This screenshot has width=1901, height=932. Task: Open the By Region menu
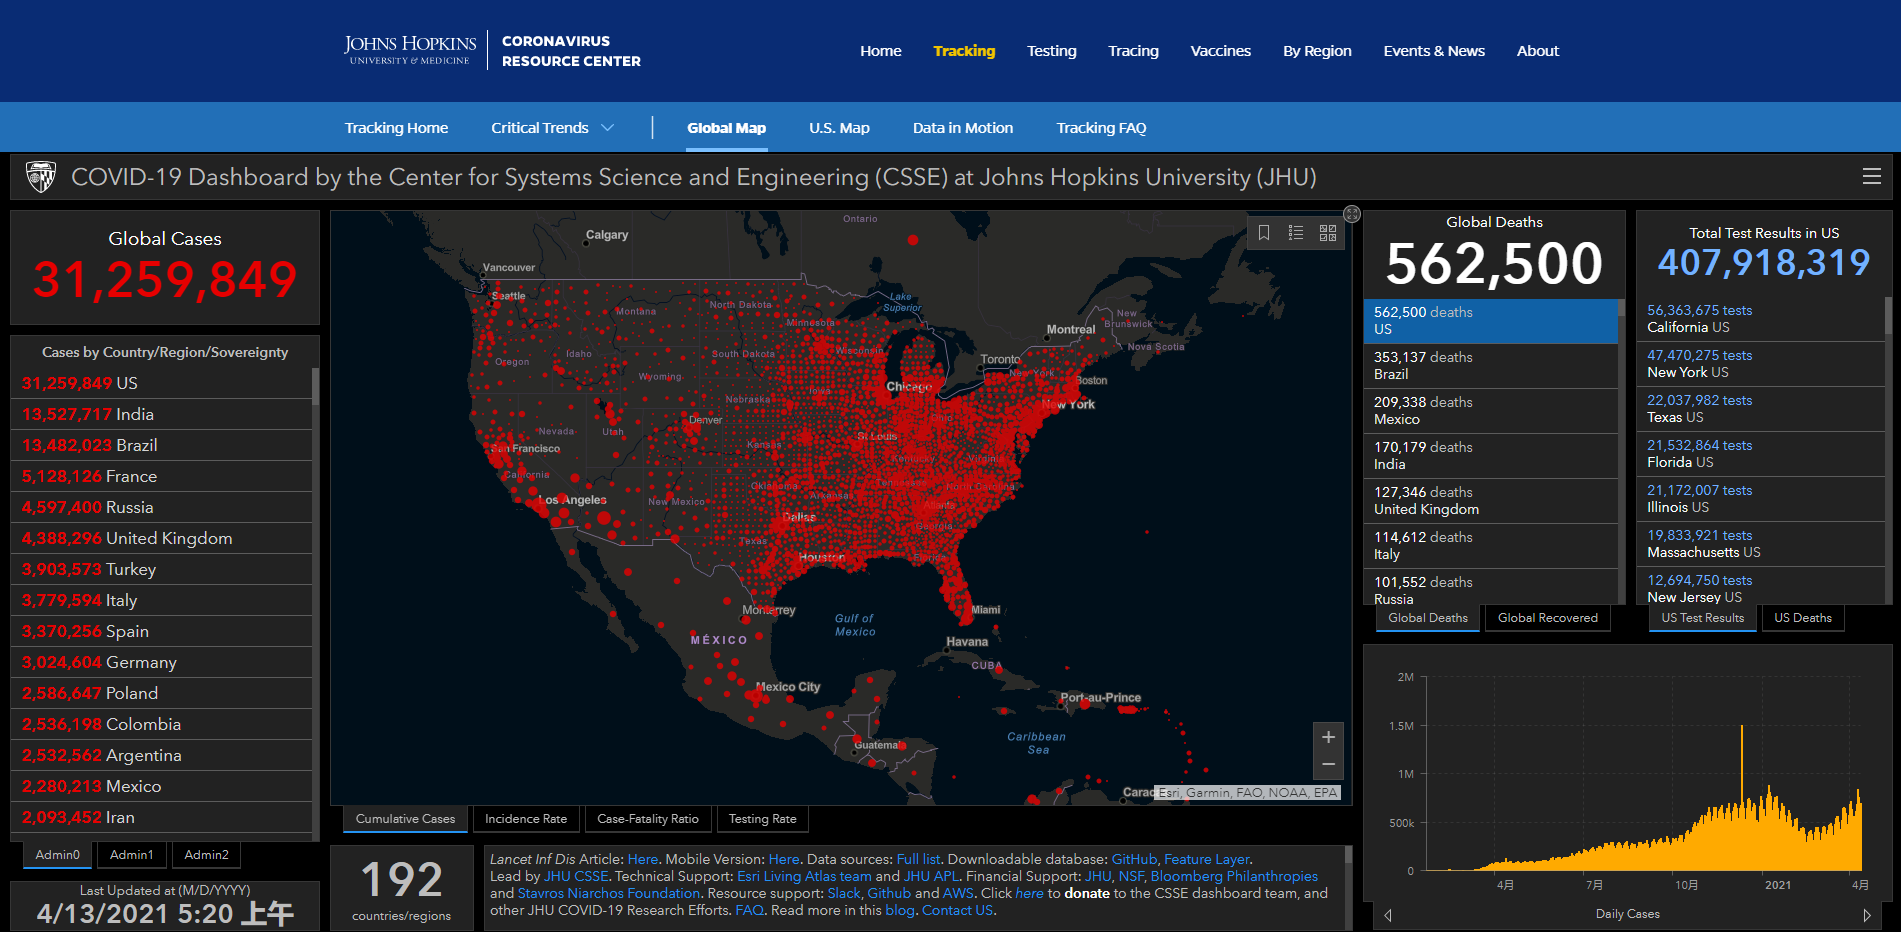tap(1317, 51)
